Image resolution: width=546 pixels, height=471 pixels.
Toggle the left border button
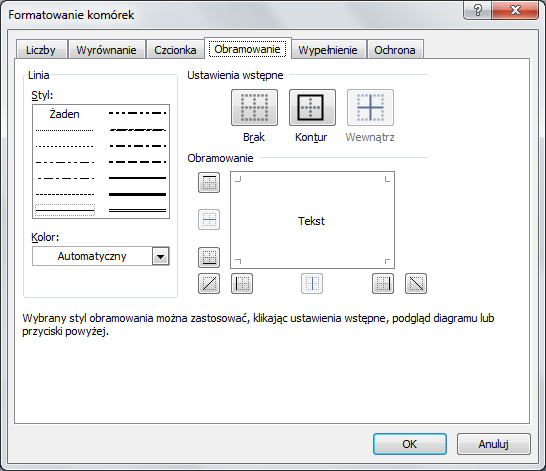pyautogui.click(x=242, y=283)
